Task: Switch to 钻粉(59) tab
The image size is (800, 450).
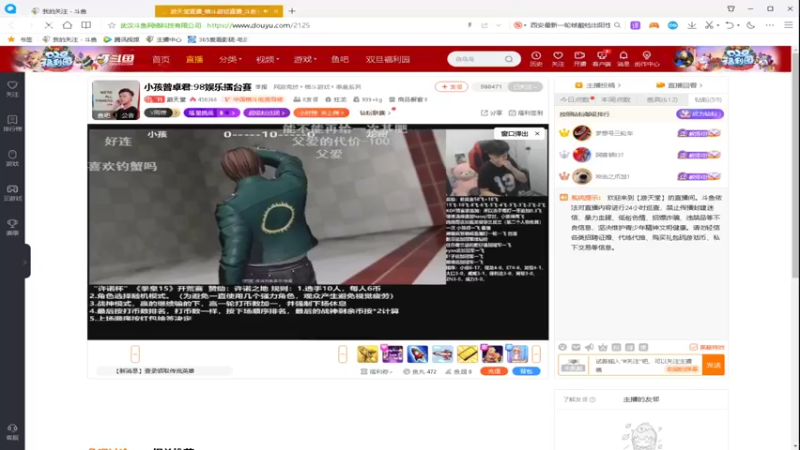Action: coord(708,99)
